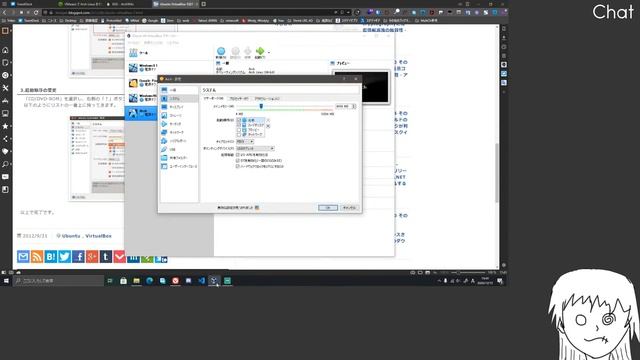Move boot item up arrow
640x360 pixels.
coord(268,120)
